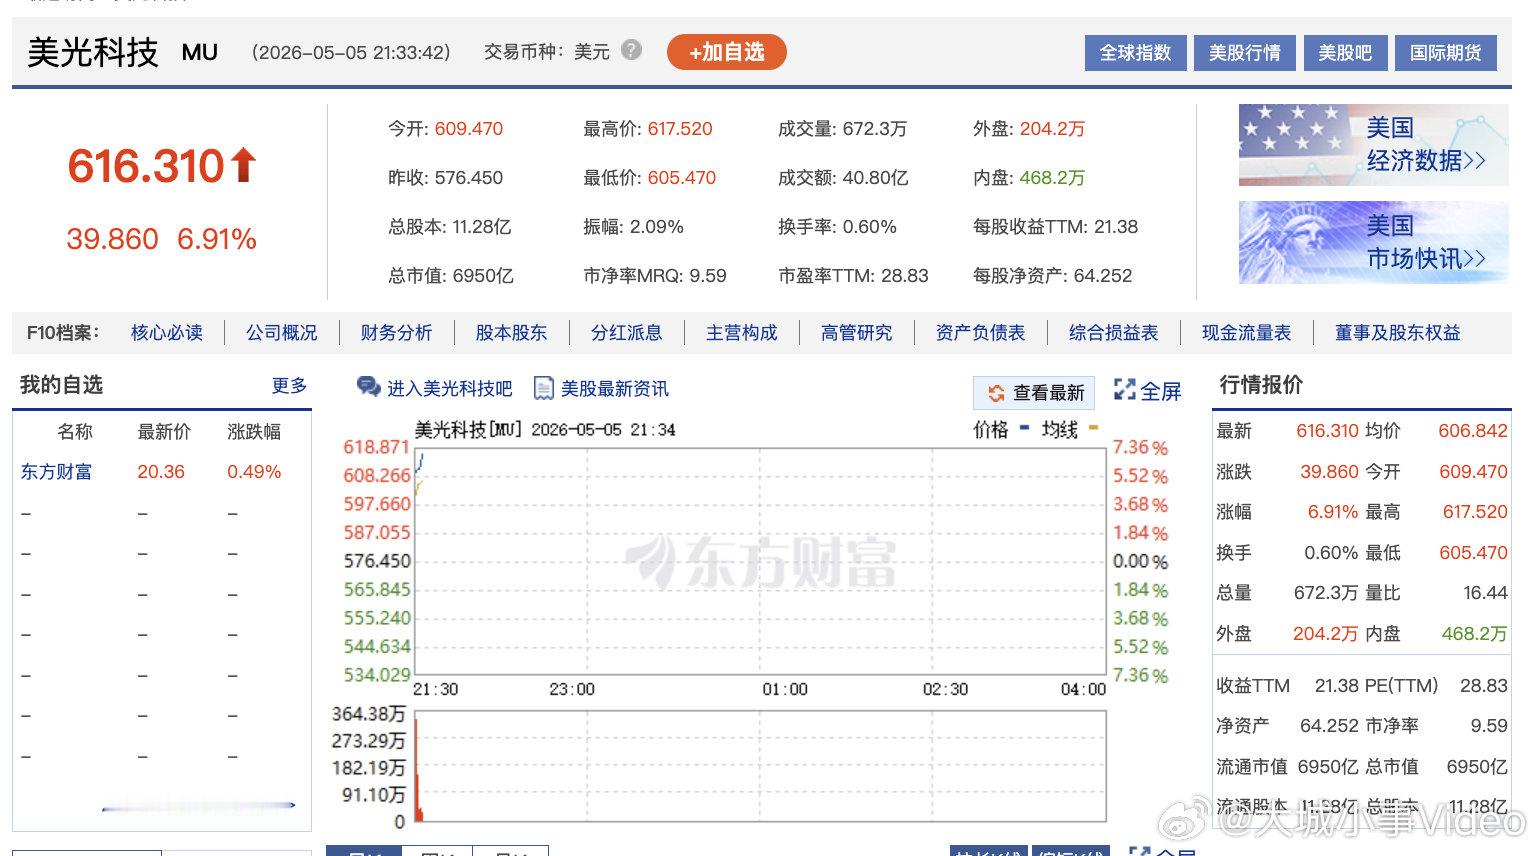The image size is (1540, 856).
Task: Click 进入美光科技吧 link
Action: click(x=450, y=388)
